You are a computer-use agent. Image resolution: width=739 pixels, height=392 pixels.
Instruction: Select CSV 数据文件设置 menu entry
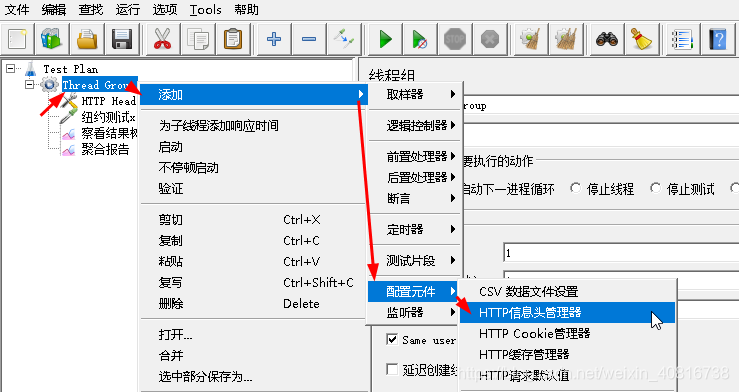tap(567, 292)
